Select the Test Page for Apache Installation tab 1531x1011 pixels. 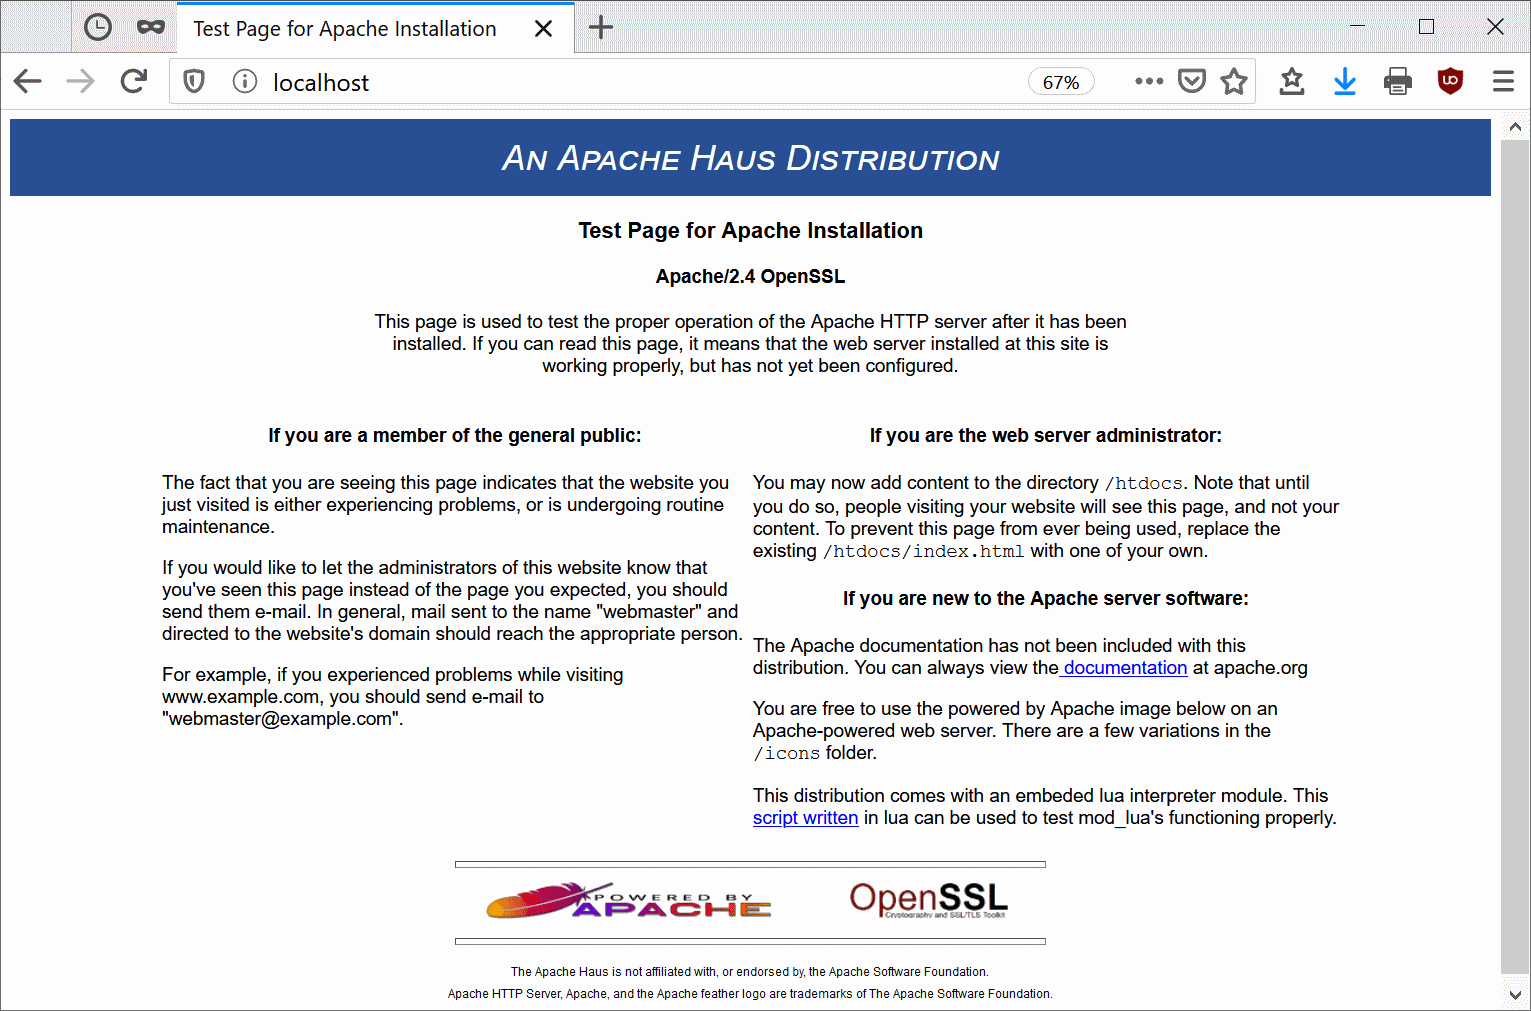345,28
